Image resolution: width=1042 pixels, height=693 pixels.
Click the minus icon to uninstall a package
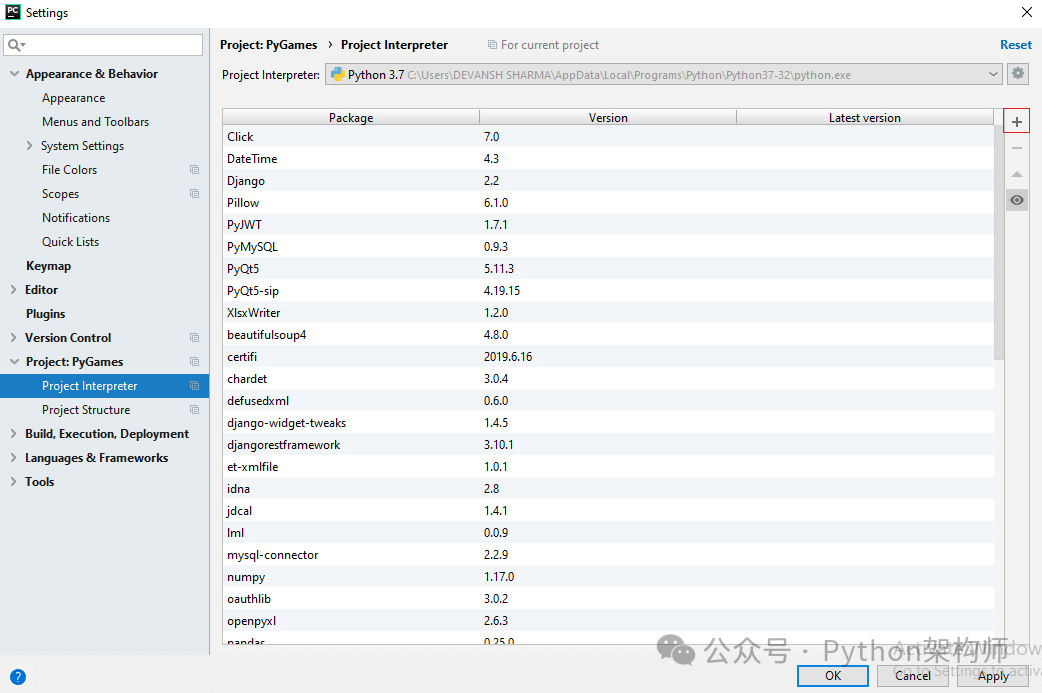[1016, 148]
